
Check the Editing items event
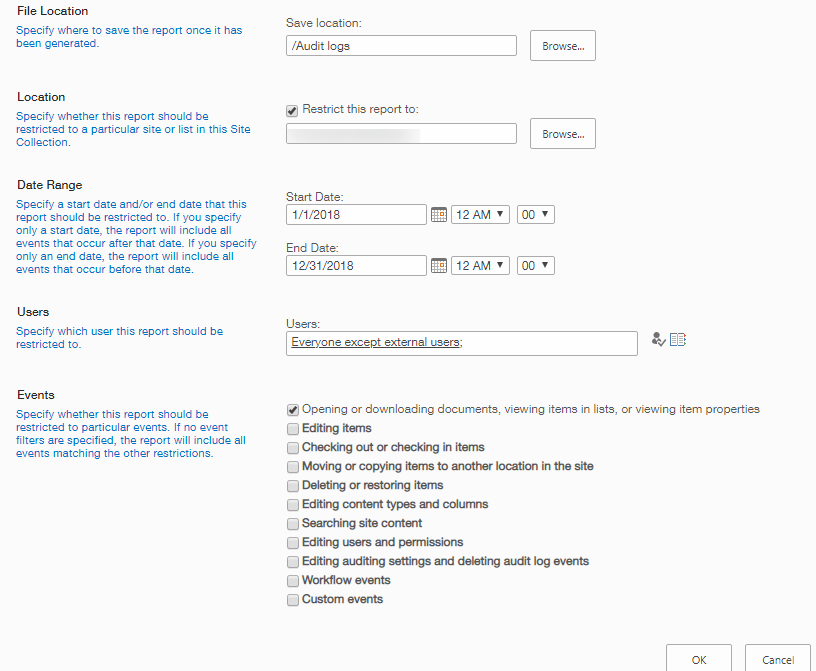pos(292,428)
